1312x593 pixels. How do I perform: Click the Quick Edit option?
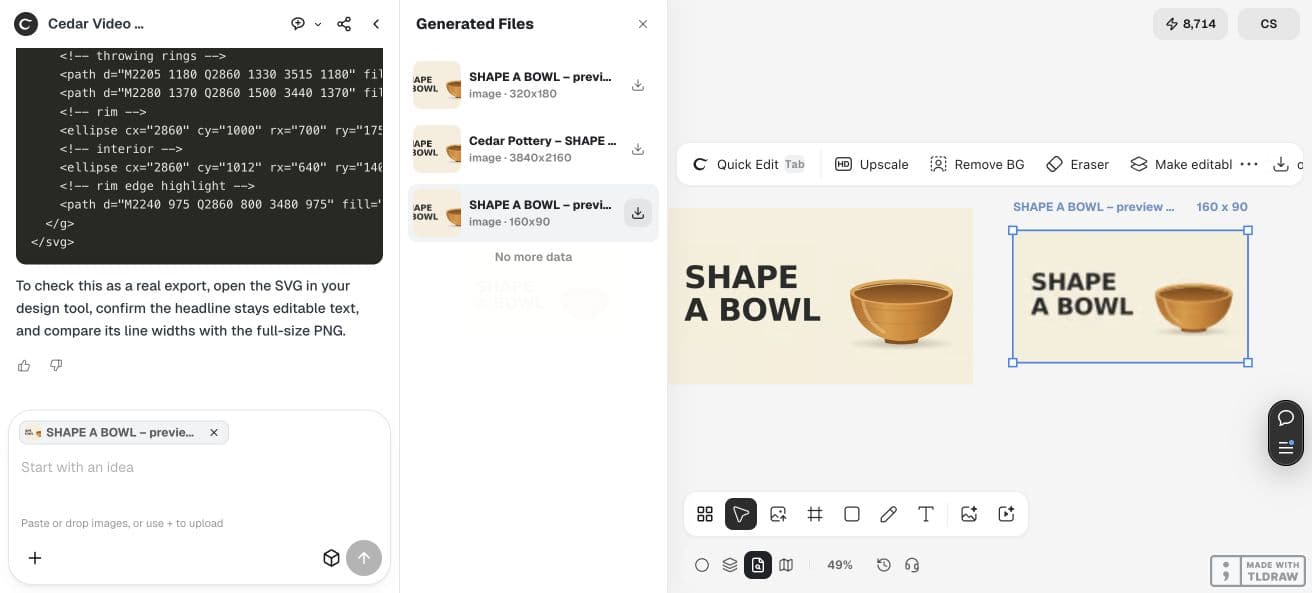750,164
